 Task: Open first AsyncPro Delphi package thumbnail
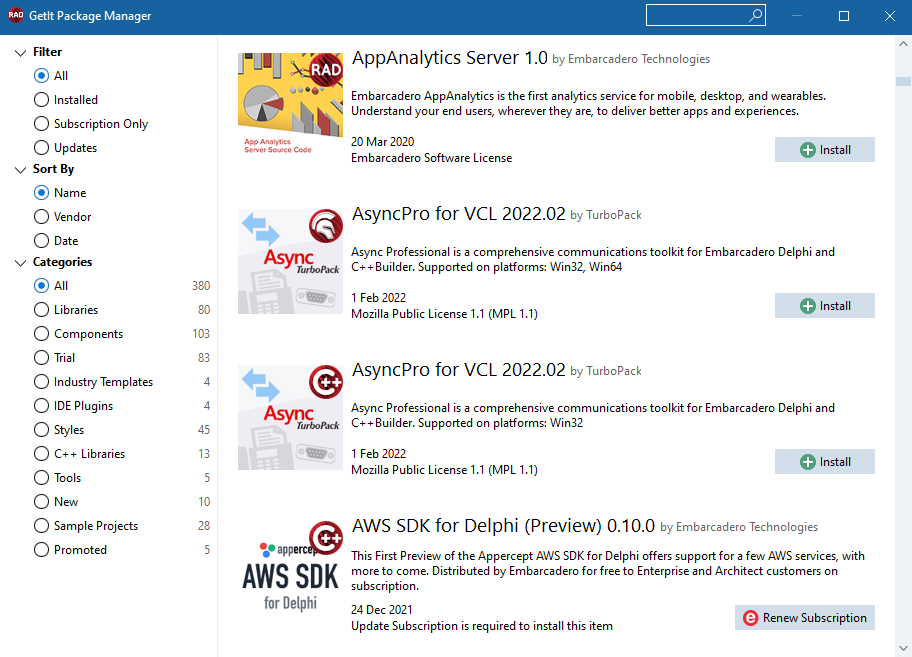290,262
